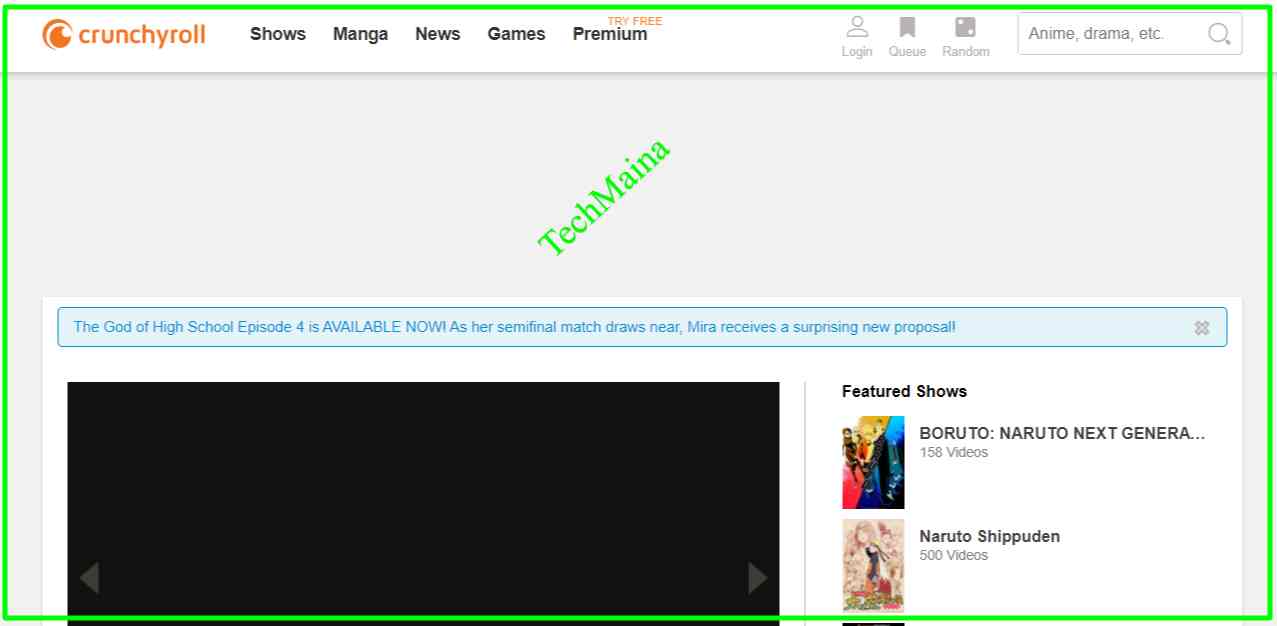The image size is (1277, 626).
Task: Open the Premium menu item
Action: coord(609,34)
